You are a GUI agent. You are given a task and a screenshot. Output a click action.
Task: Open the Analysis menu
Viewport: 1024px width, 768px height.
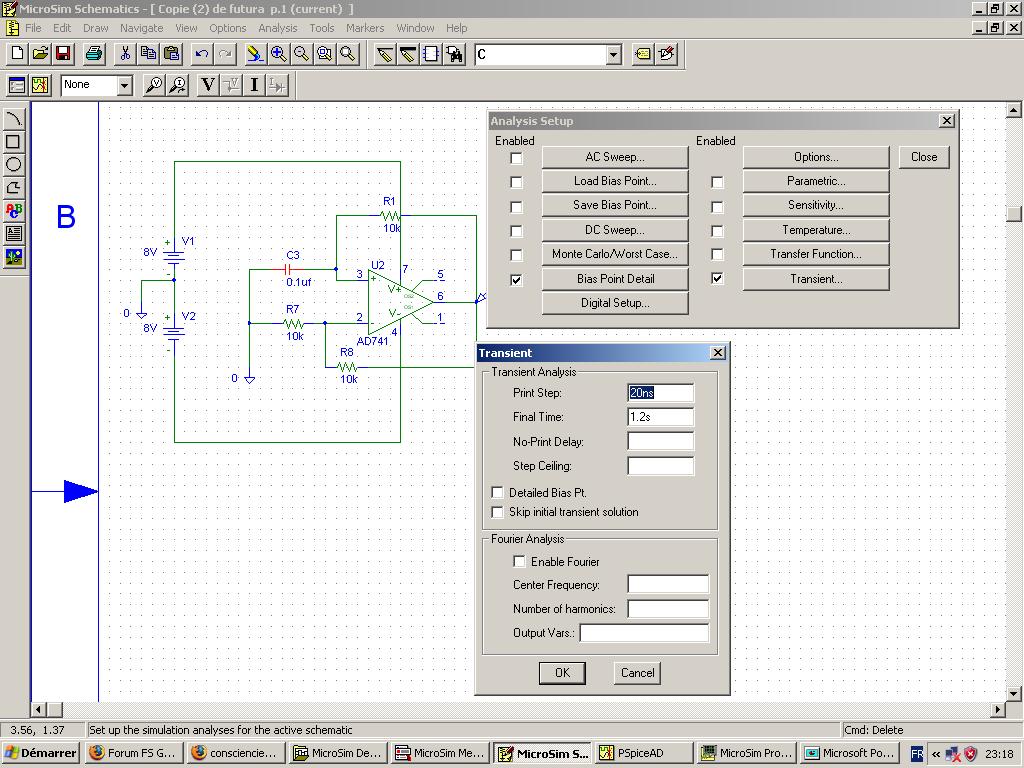pos(277,28)
